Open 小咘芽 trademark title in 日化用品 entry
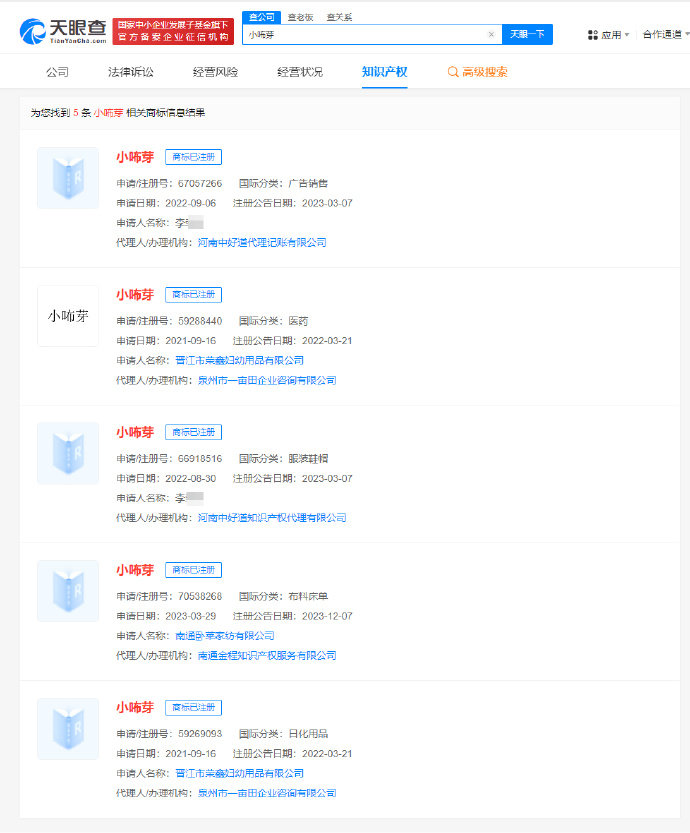 coord(135,708)
